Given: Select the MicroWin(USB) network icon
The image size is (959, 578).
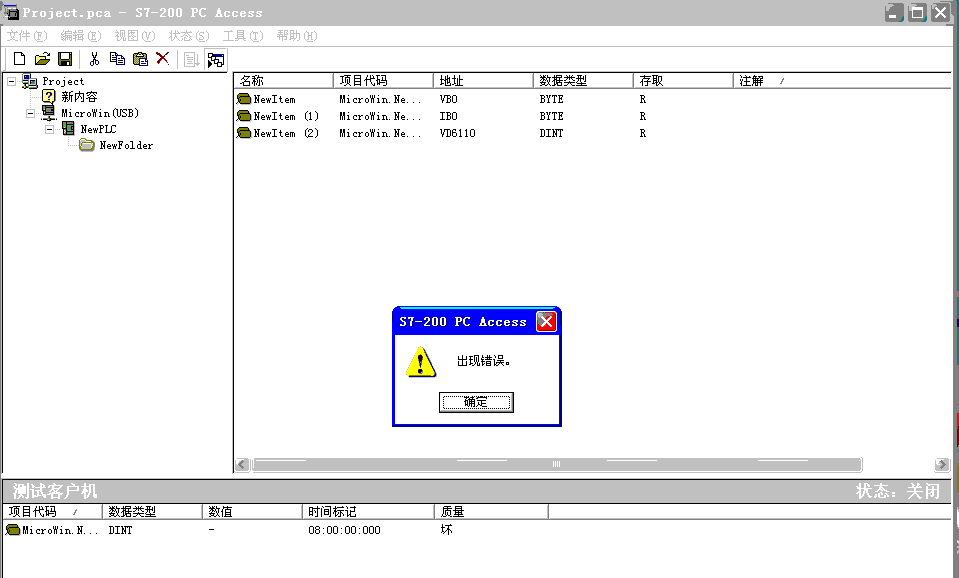Looking at the screenshot, I should (x=48, y=113).
